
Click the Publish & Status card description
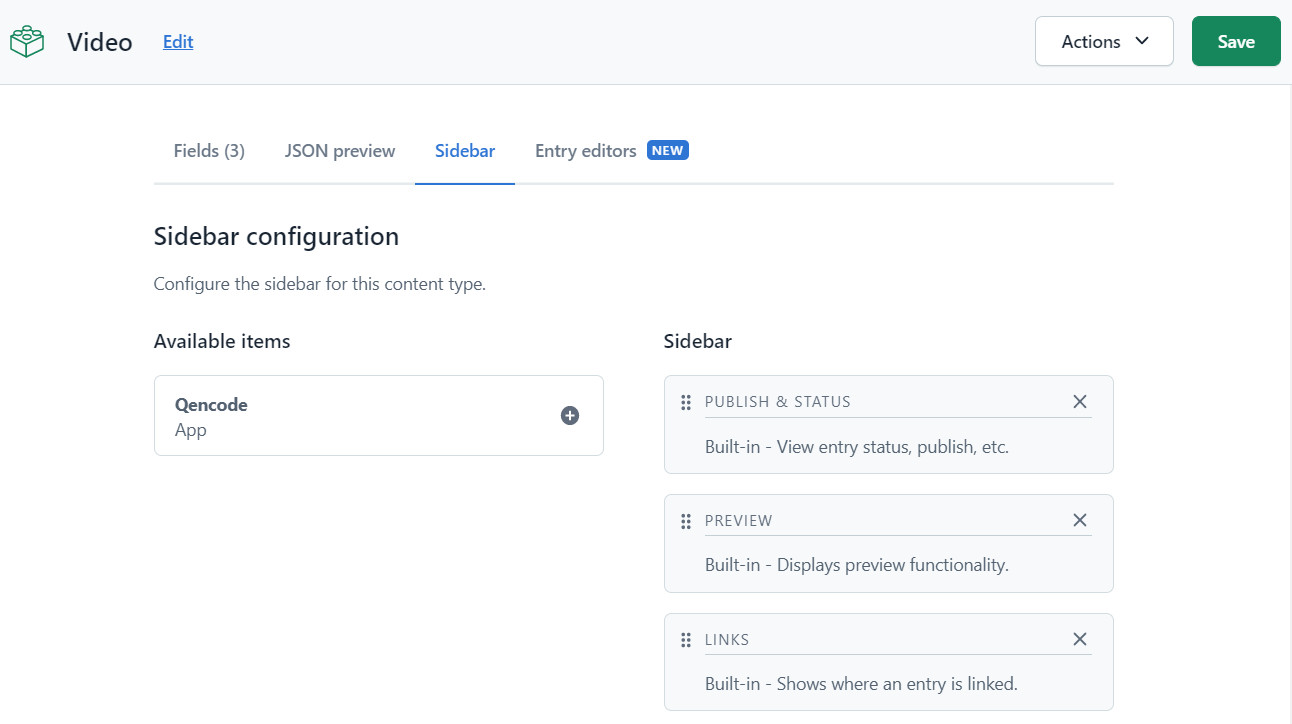tap(857, 447)
